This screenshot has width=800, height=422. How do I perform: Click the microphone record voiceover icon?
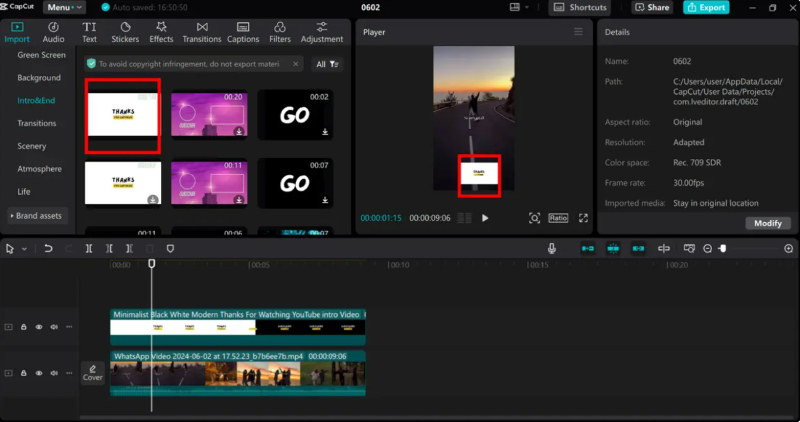(551, 248)
